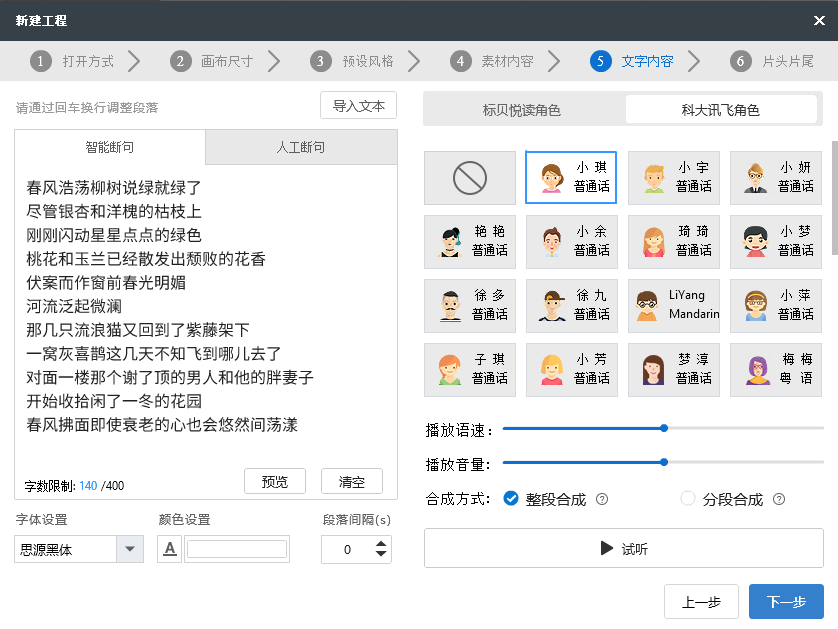Click the 140 character count value
This screenshot has height=629, width=838.
point(88,486)
